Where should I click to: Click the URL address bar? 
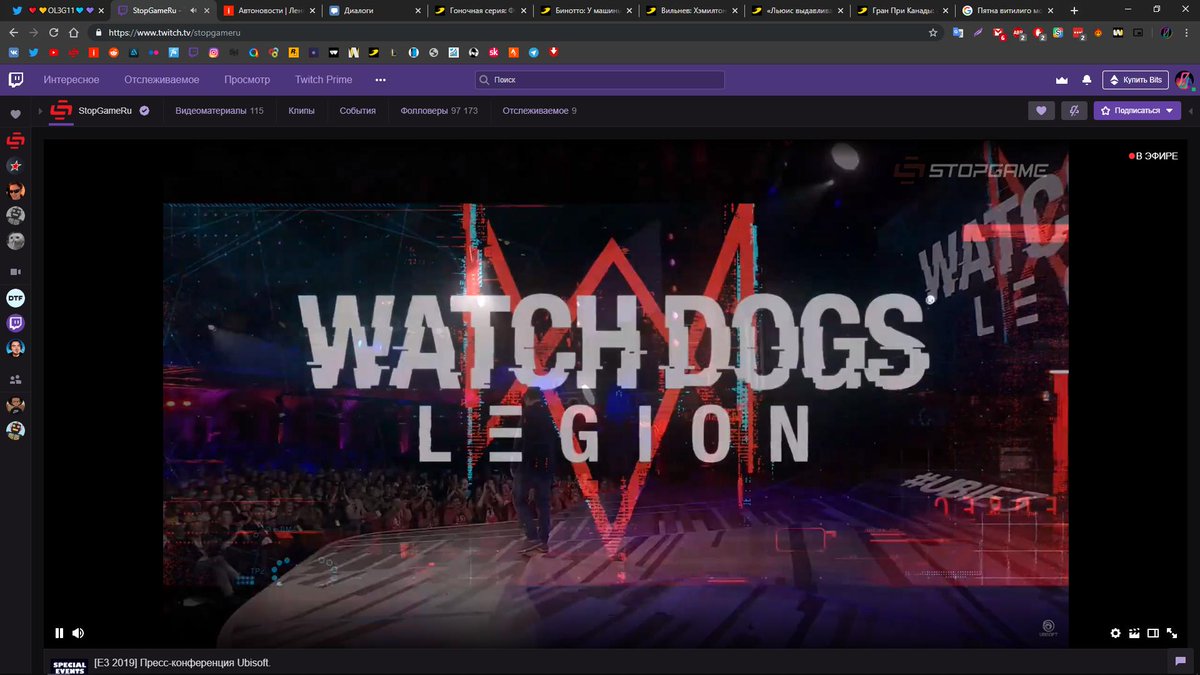pos(516,32)
